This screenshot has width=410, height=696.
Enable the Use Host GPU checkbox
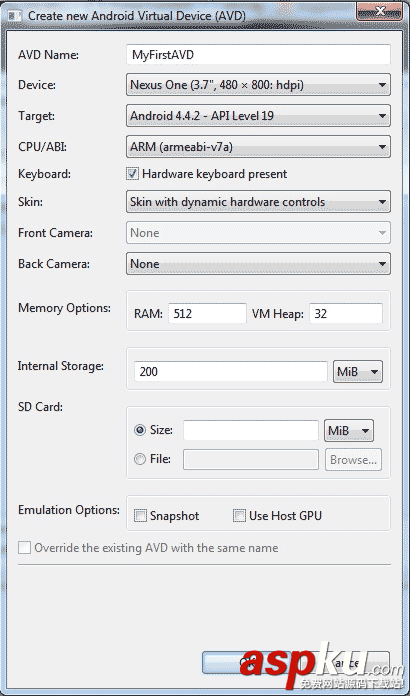click(x=239, y=515)
